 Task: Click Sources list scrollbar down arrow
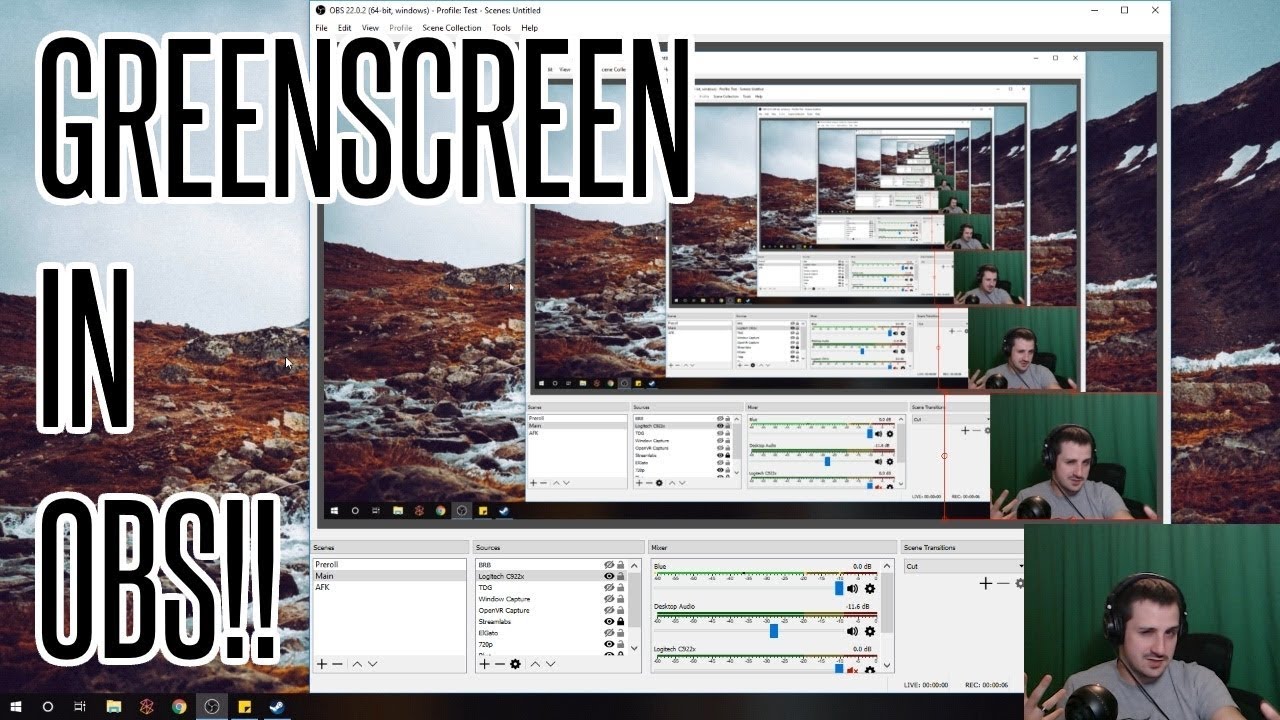pyautogui.click(x=634, y=649)
